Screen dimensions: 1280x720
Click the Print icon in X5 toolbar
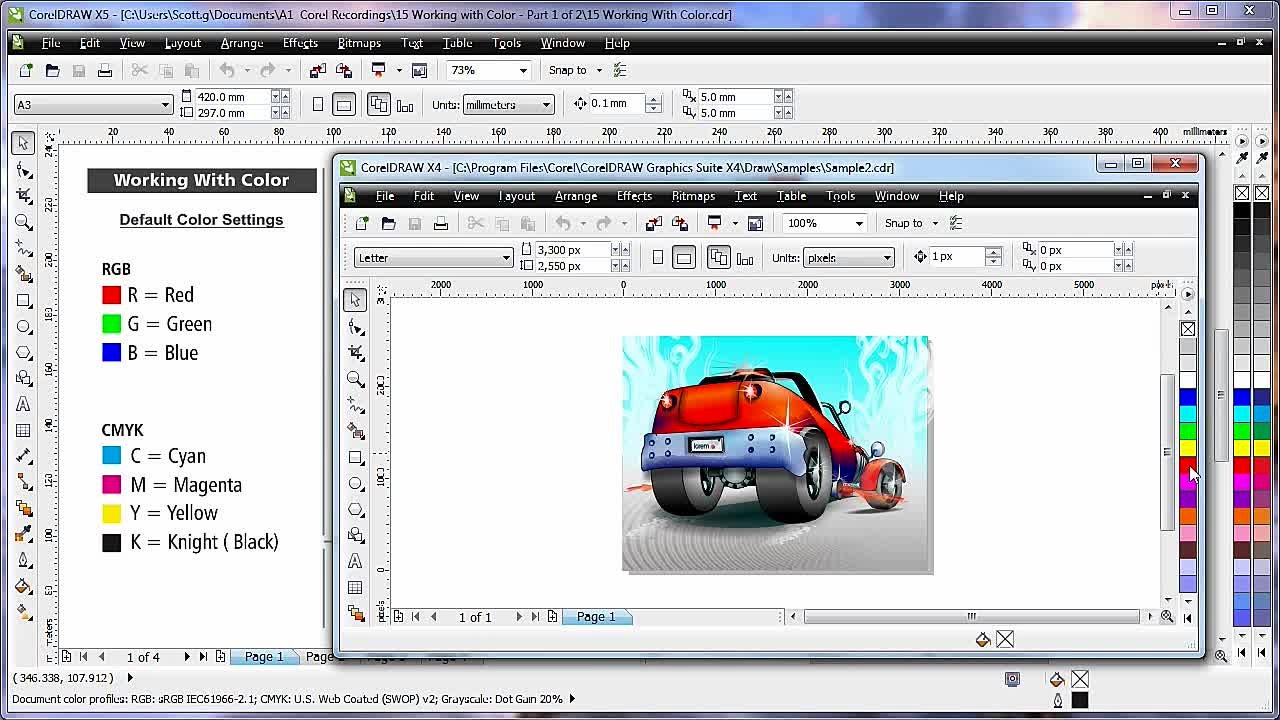pos(105,70)
